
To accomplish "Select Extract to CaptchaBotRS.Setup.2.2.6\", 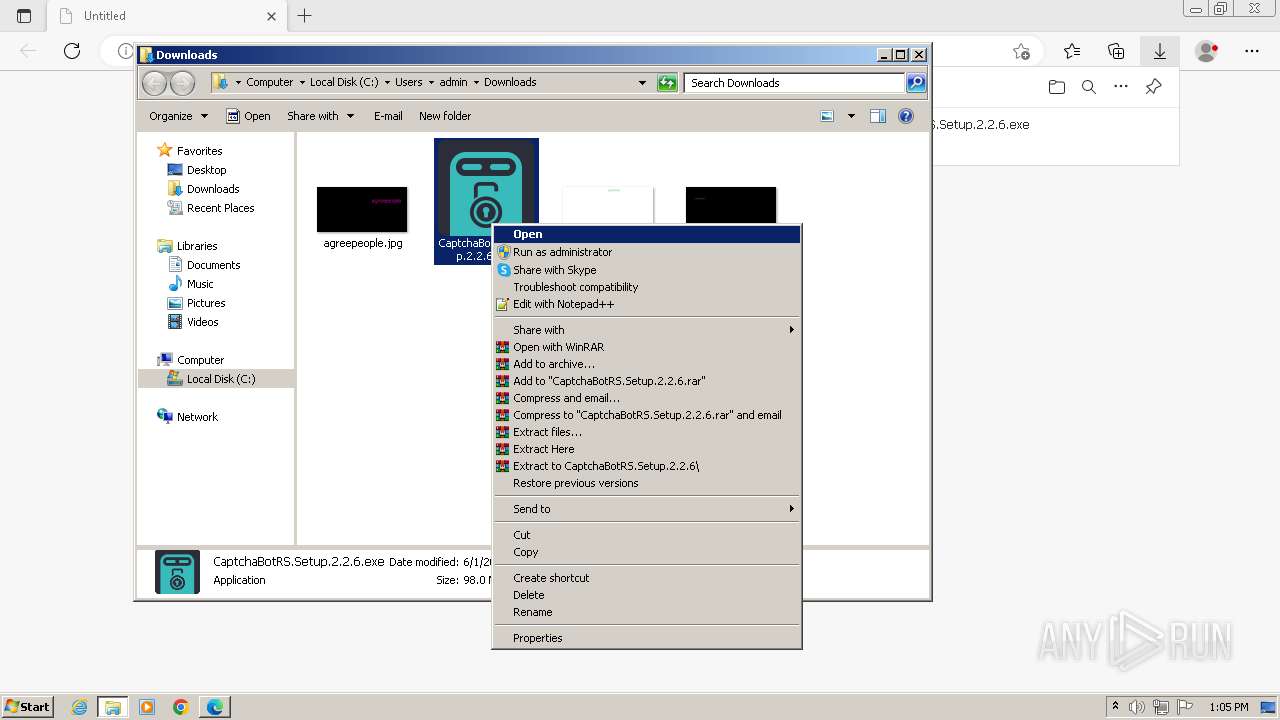I will tap(646, 466).
